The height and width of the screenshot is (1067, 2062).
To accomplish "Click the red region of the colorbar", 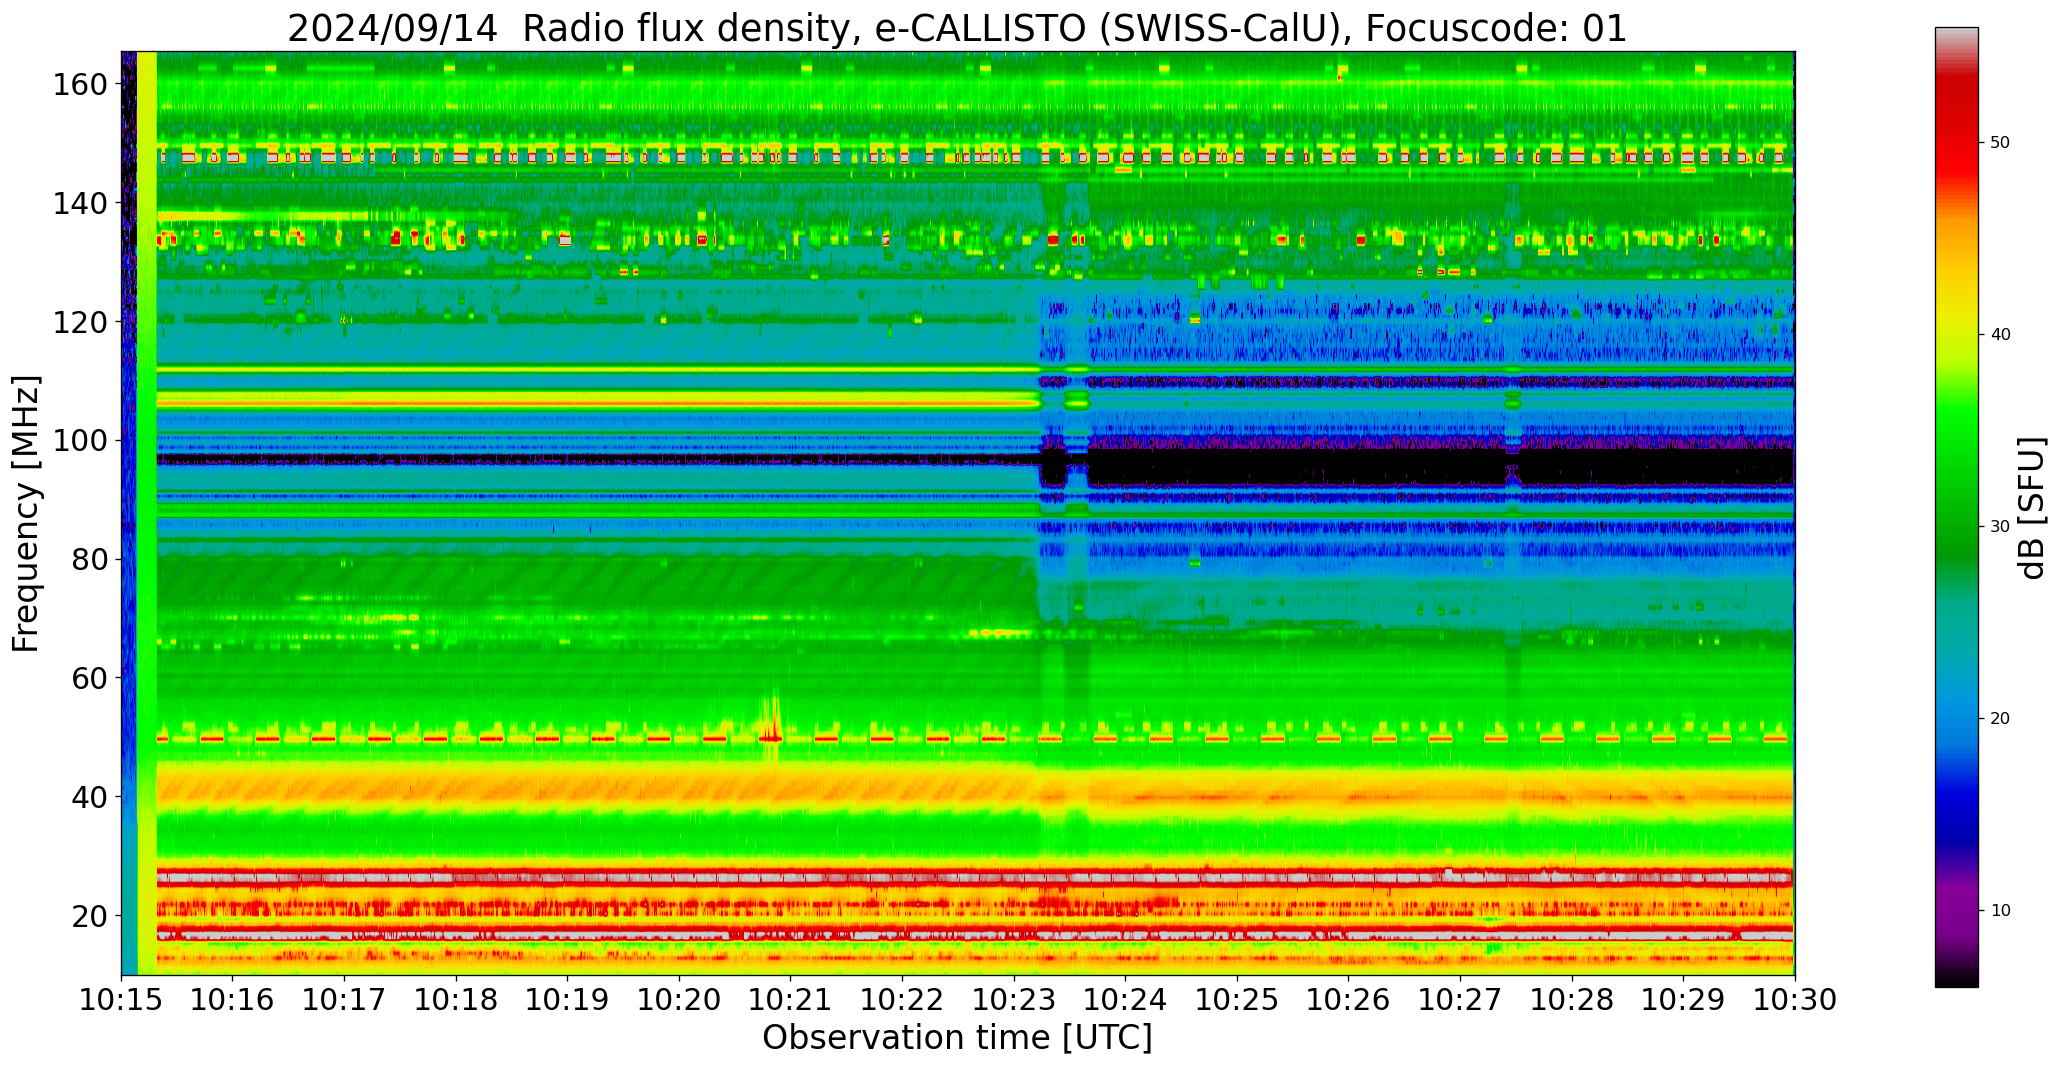I will tap(1956, 130).
